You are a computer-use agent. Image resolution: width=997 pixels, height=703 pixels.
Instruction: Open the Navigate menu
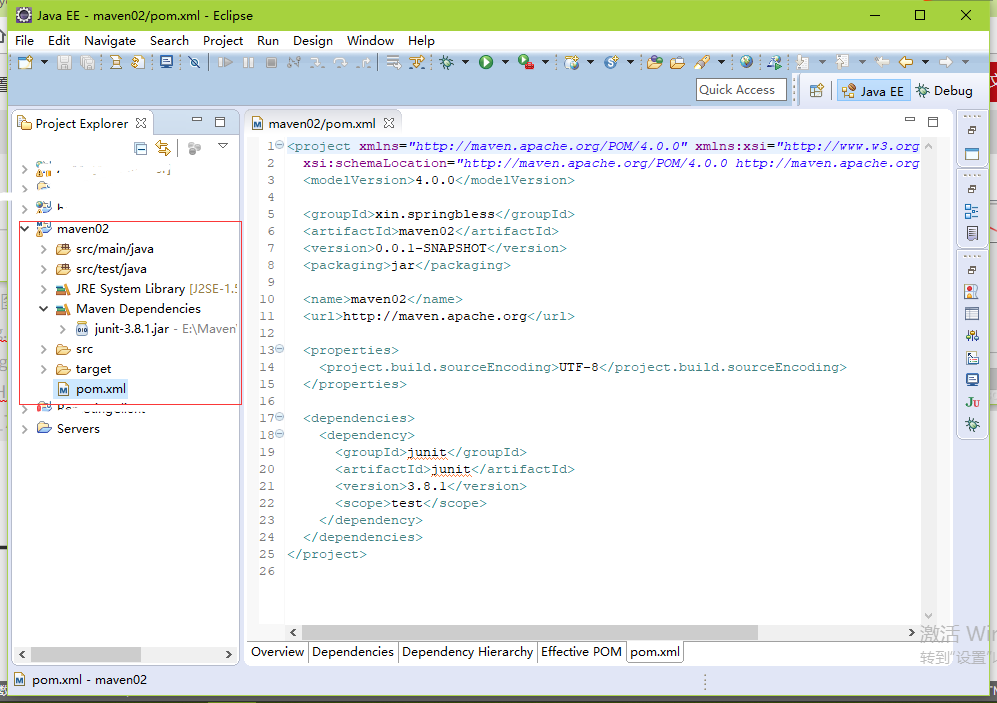point(110,41)
